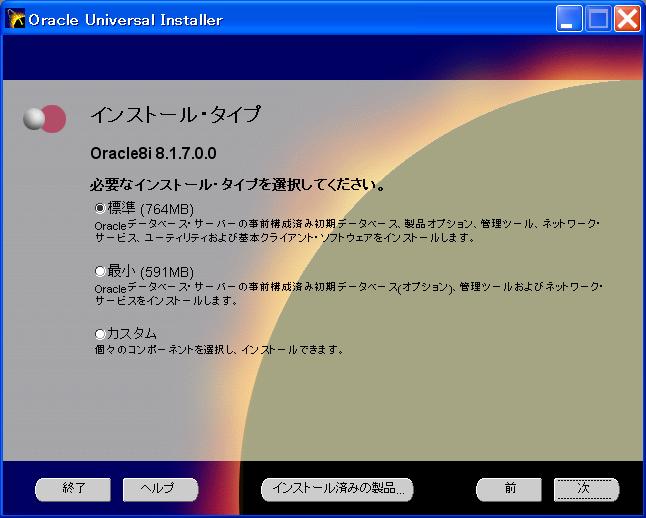Click the インストール・タイプ heading

pos(176,115)
